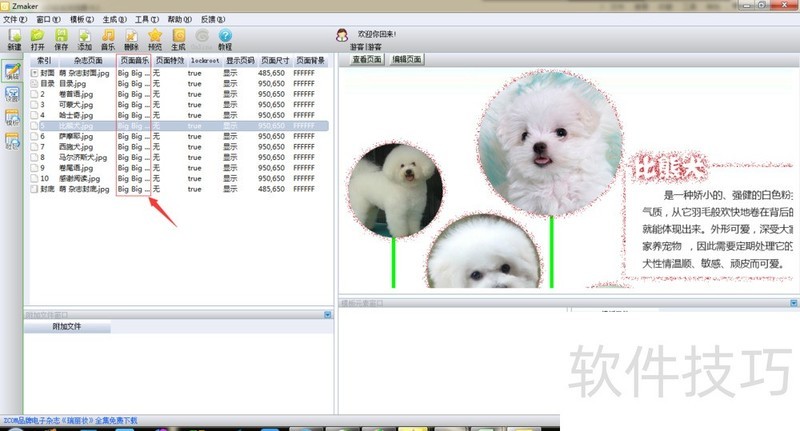Click the lockroot column header
Image resolution: width=800 pixels, height=431 pixels.
click(205, 60)
